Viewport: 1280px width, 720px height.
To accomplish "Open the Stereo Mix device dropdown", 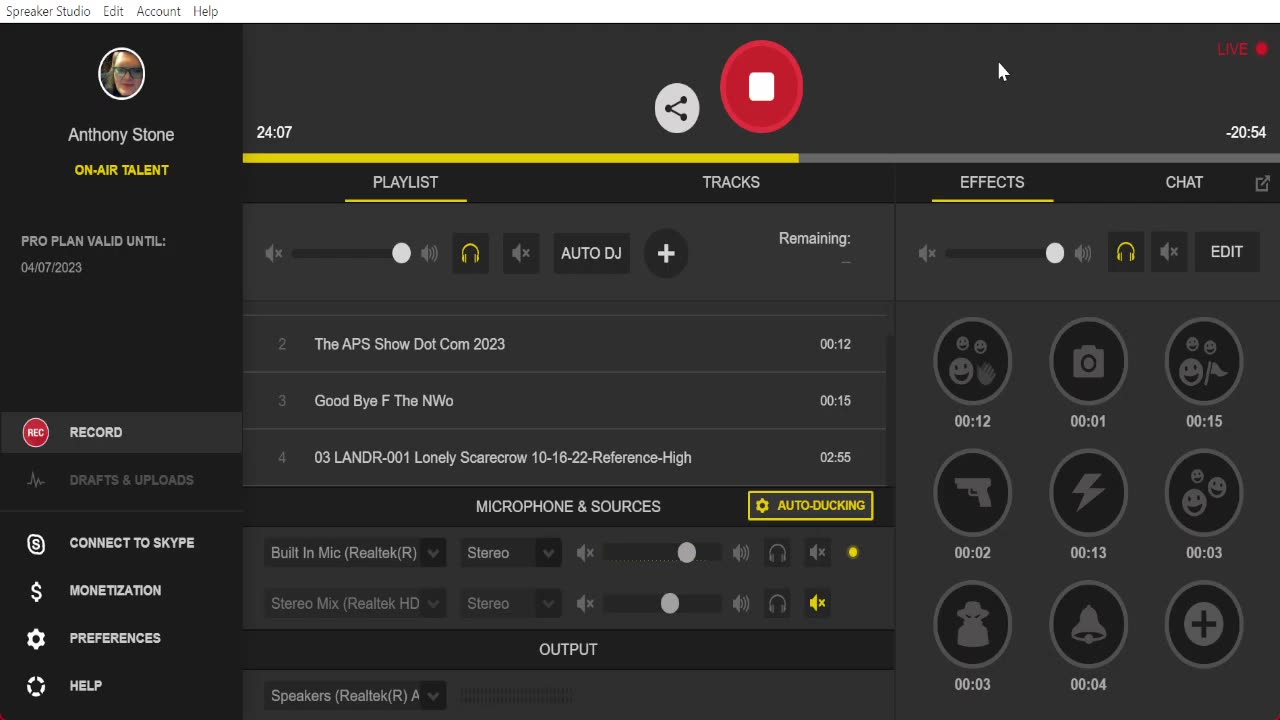I will (355, 604).
